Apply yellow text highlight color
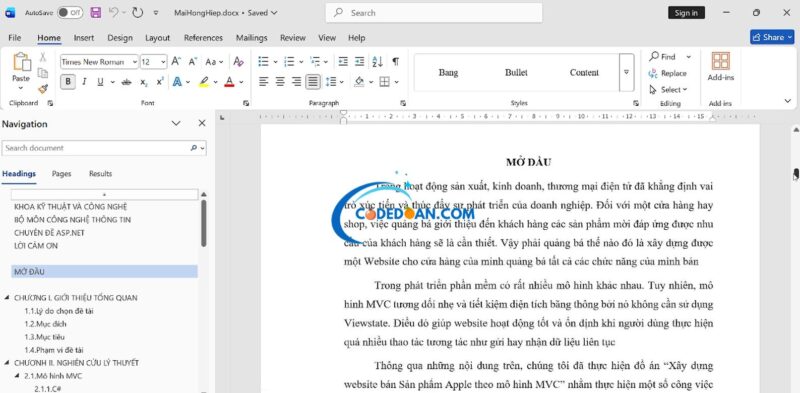 [204, 82]
